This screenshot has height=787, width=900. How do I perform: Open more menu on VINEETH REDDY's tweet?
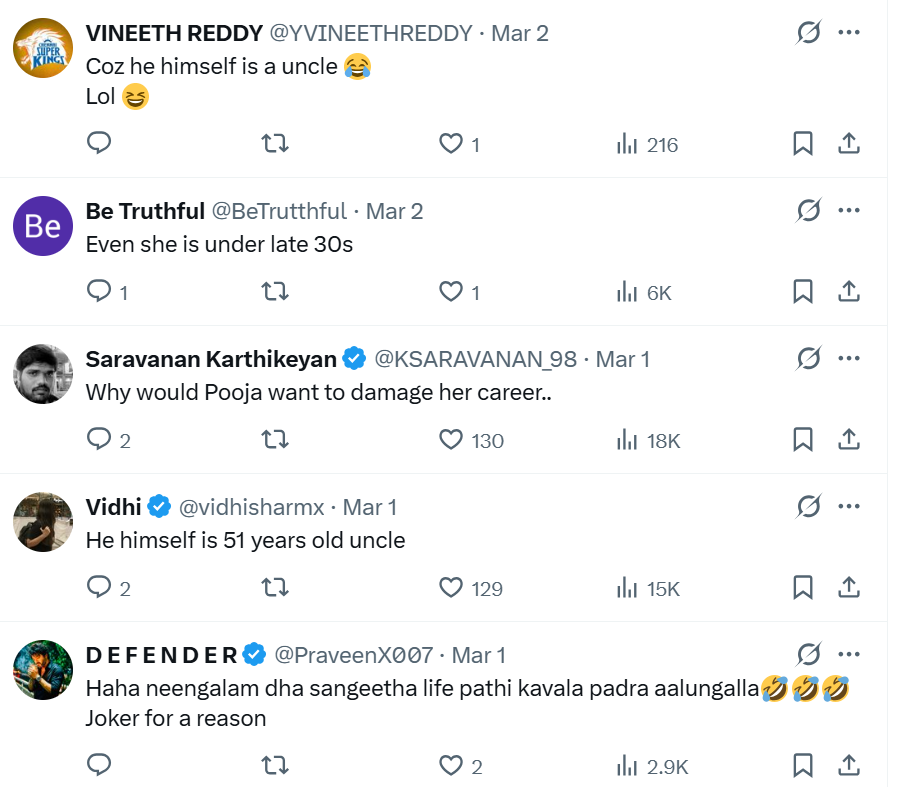[849, 33]
